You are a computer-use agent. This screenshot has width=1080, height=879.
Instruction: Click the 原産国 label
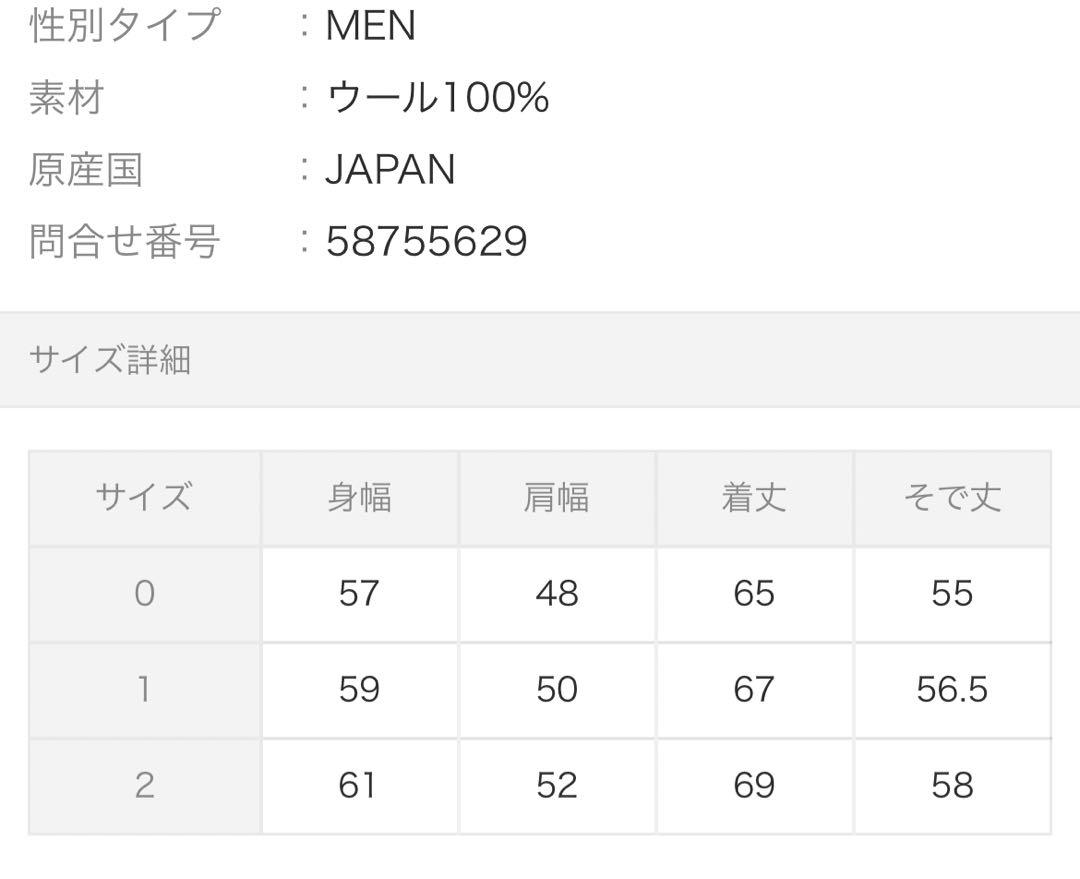(x=86, y=169)
